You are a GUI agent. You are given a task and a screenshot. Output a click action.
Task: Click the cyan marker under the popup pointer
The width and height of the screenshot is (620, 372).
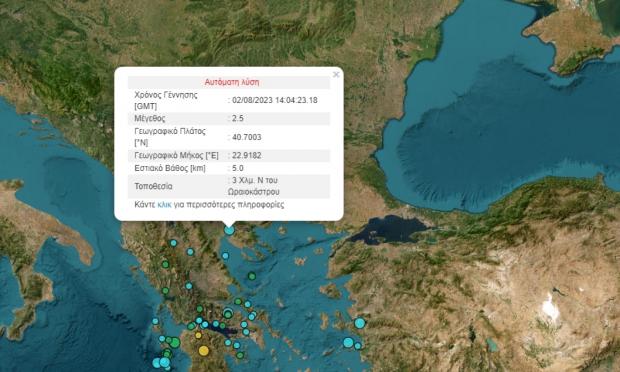coord(229,230)
